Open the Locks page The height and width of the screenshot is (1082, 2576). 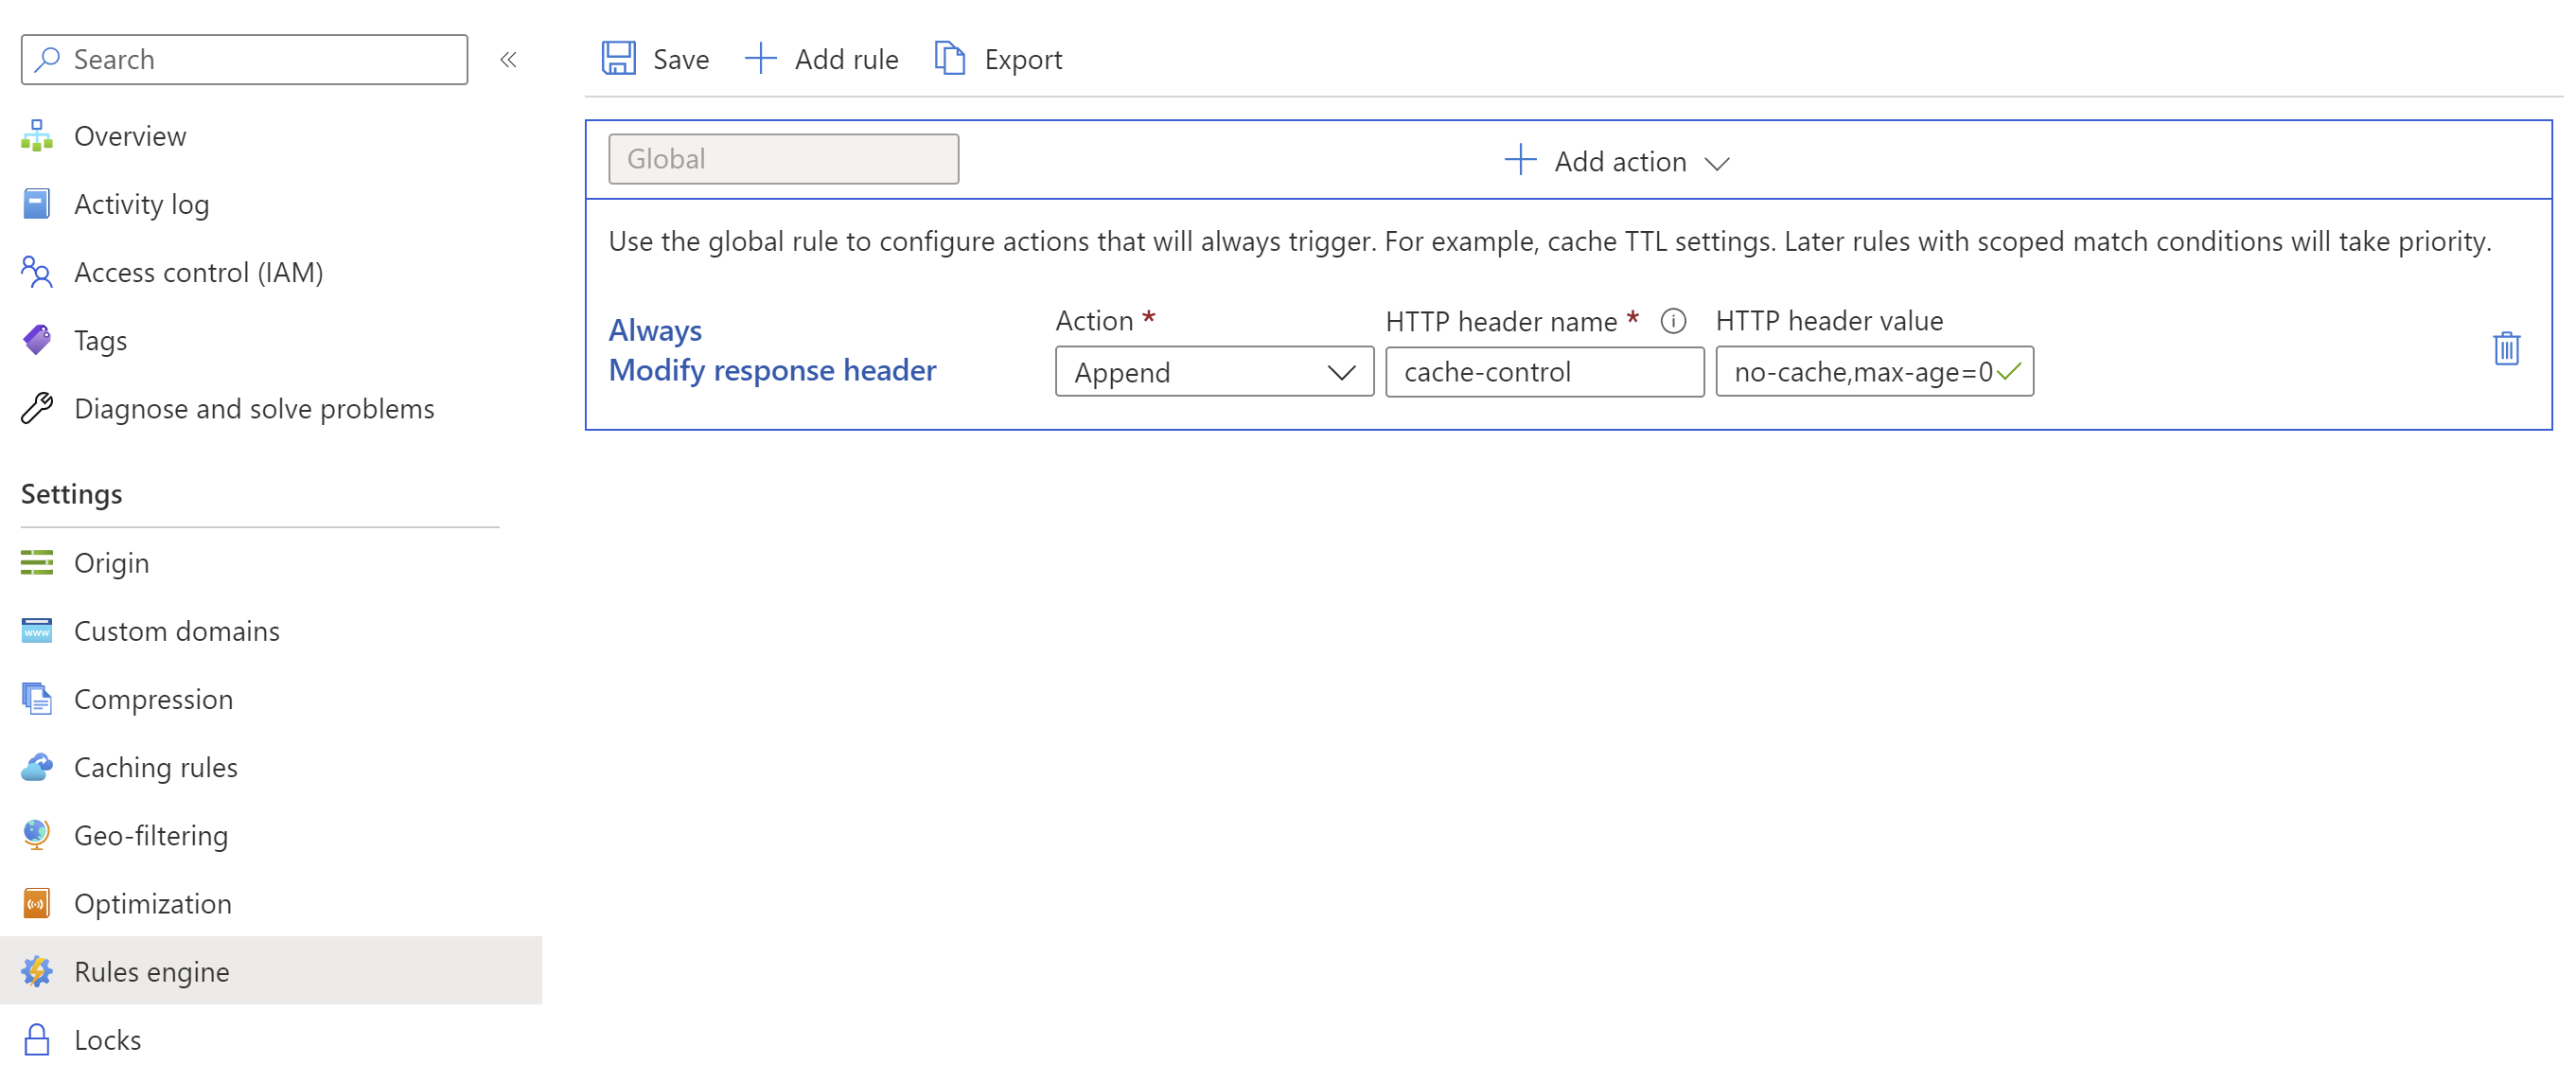107,1039
